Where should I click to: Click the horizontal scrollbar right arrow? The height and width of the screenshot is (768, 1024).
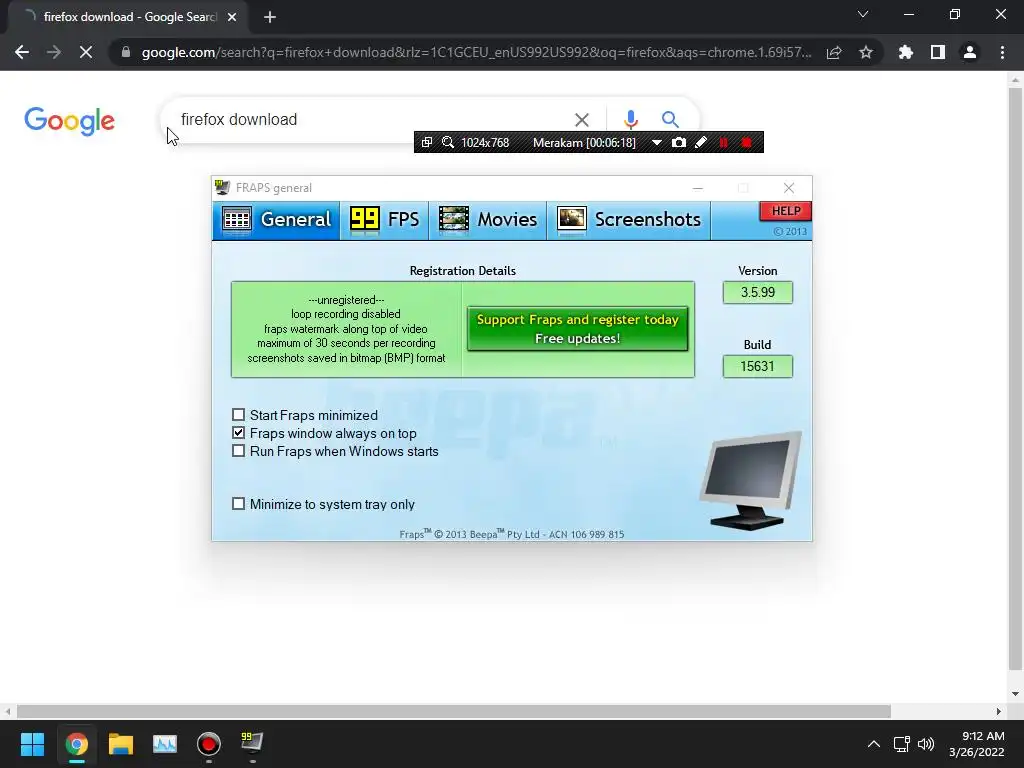click(999, 711)
